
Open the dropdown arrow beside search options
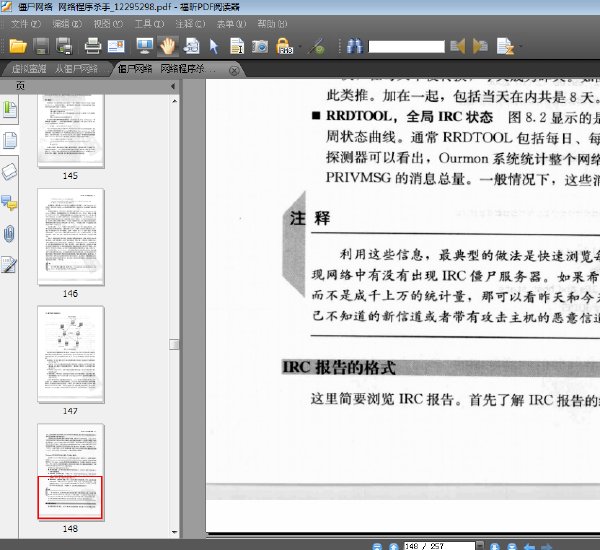[x=520, y=47]
